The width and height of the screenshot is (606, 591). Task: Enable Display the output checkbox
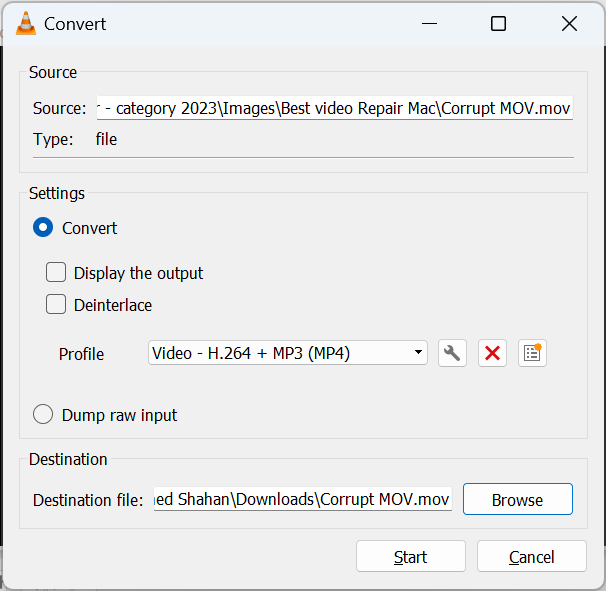click(x=56, y=272)
